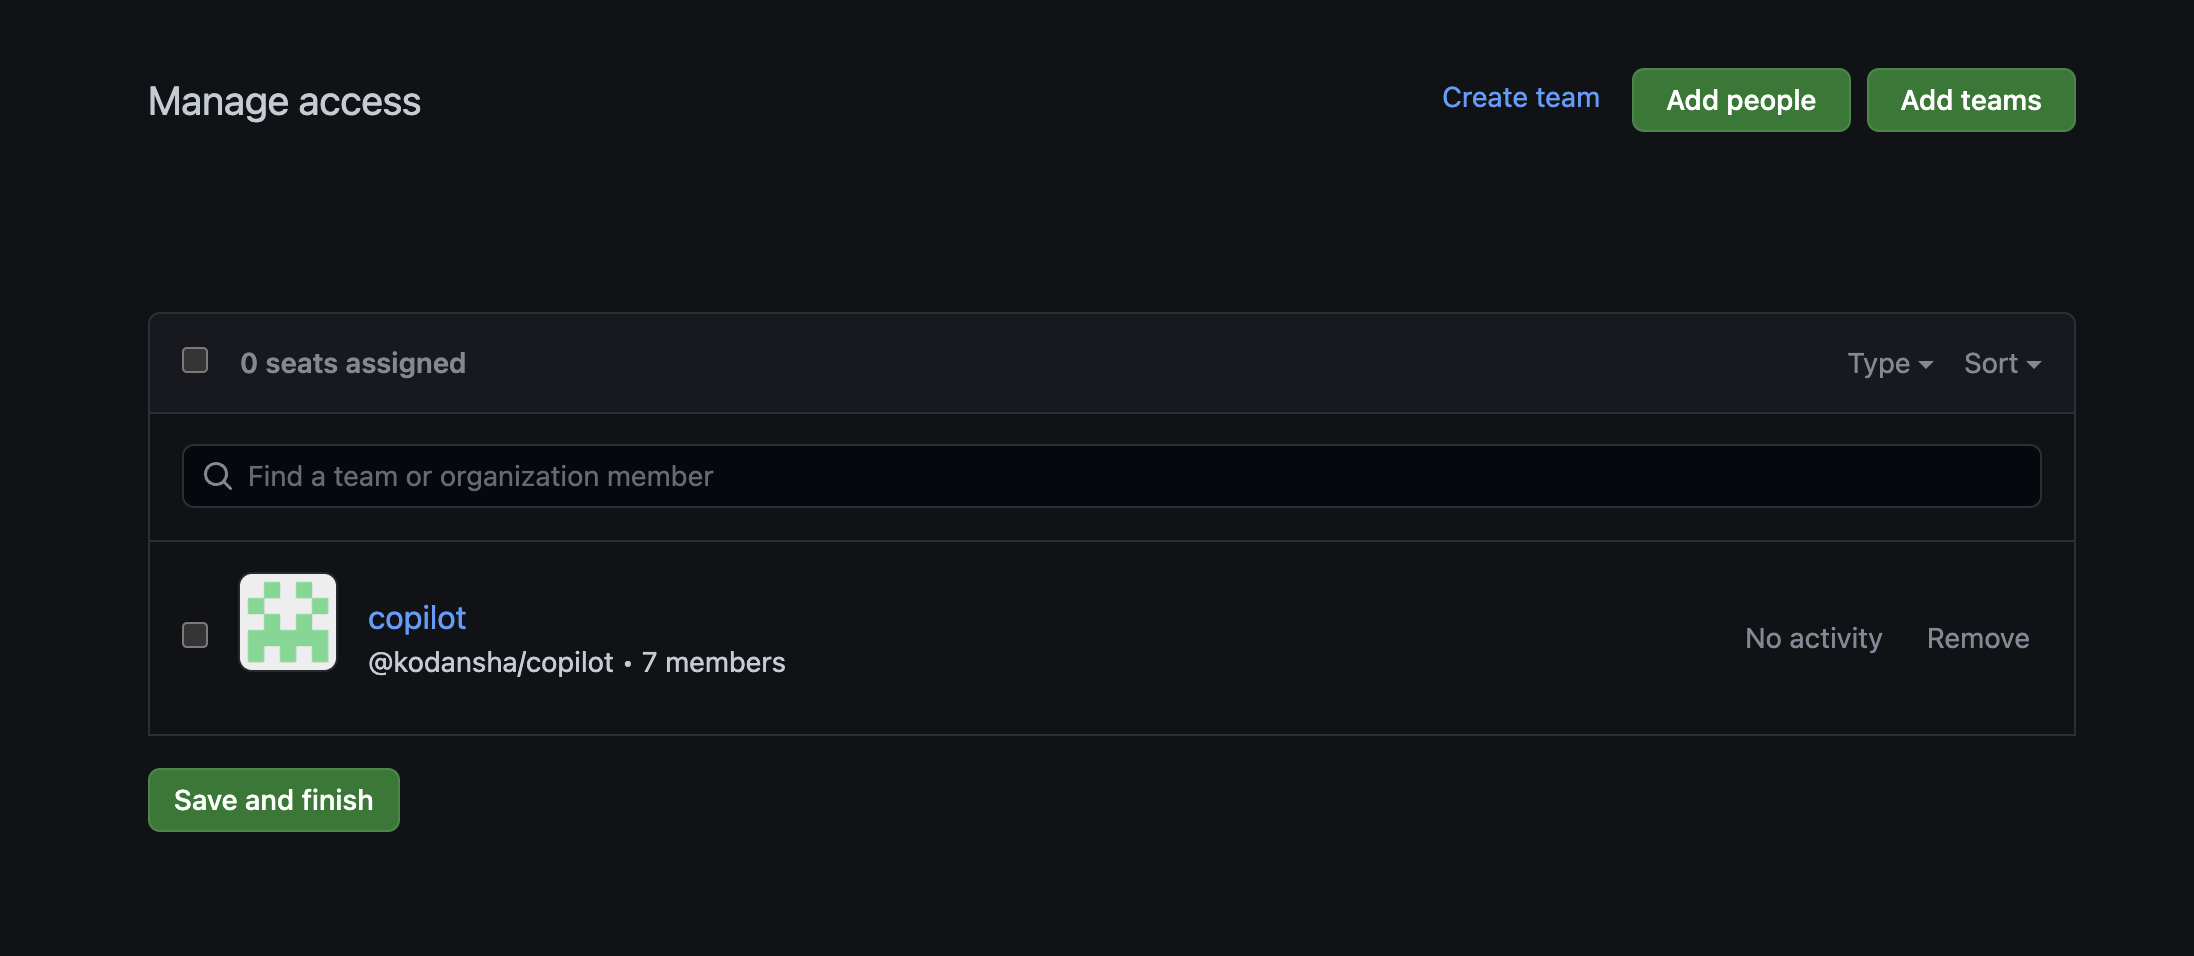Image resolution: width=2194 pixels, height=956 pixels.
Task: Toggle the select-all seats checkbox
Action: 195,360
